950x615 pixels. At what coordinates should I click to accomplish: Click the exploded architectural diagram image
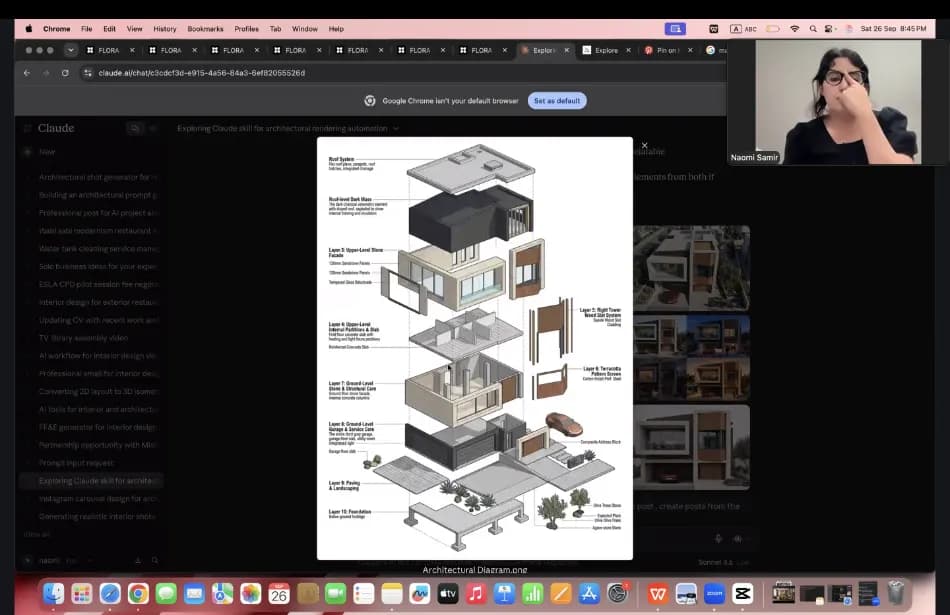(474, 348)
